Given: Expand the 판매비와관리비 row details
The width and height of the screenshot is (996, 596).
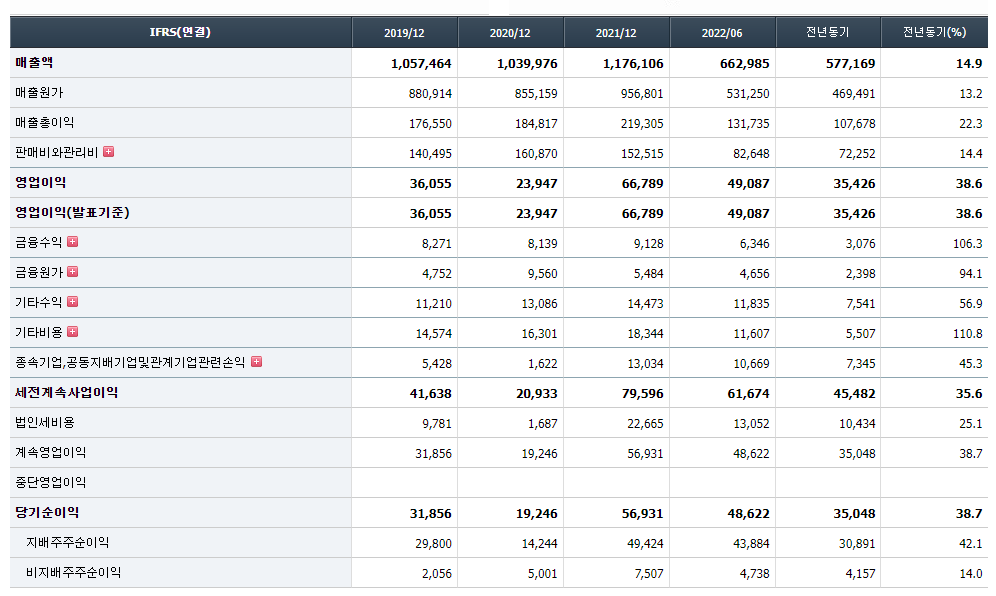Looking at the screenshot, I should click(x=109, y=152).
